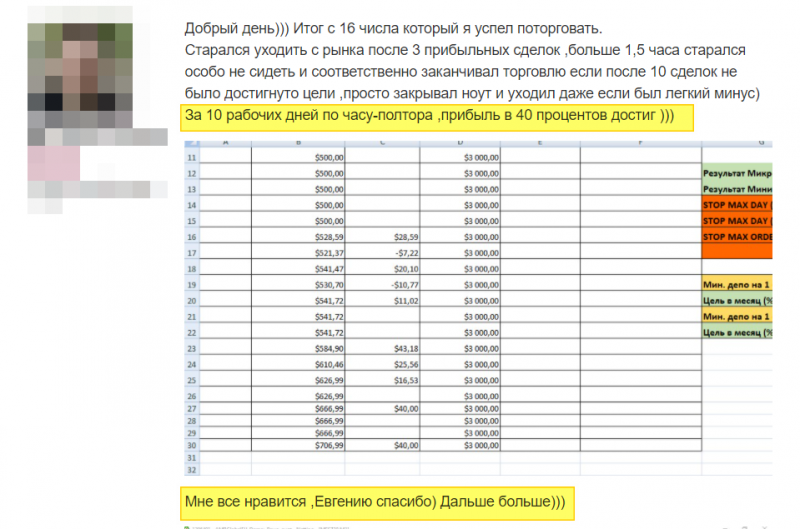Select the $626,99 cell in row 25
The width and height of the screenshot is (800, 529).
tap(298, 381)
